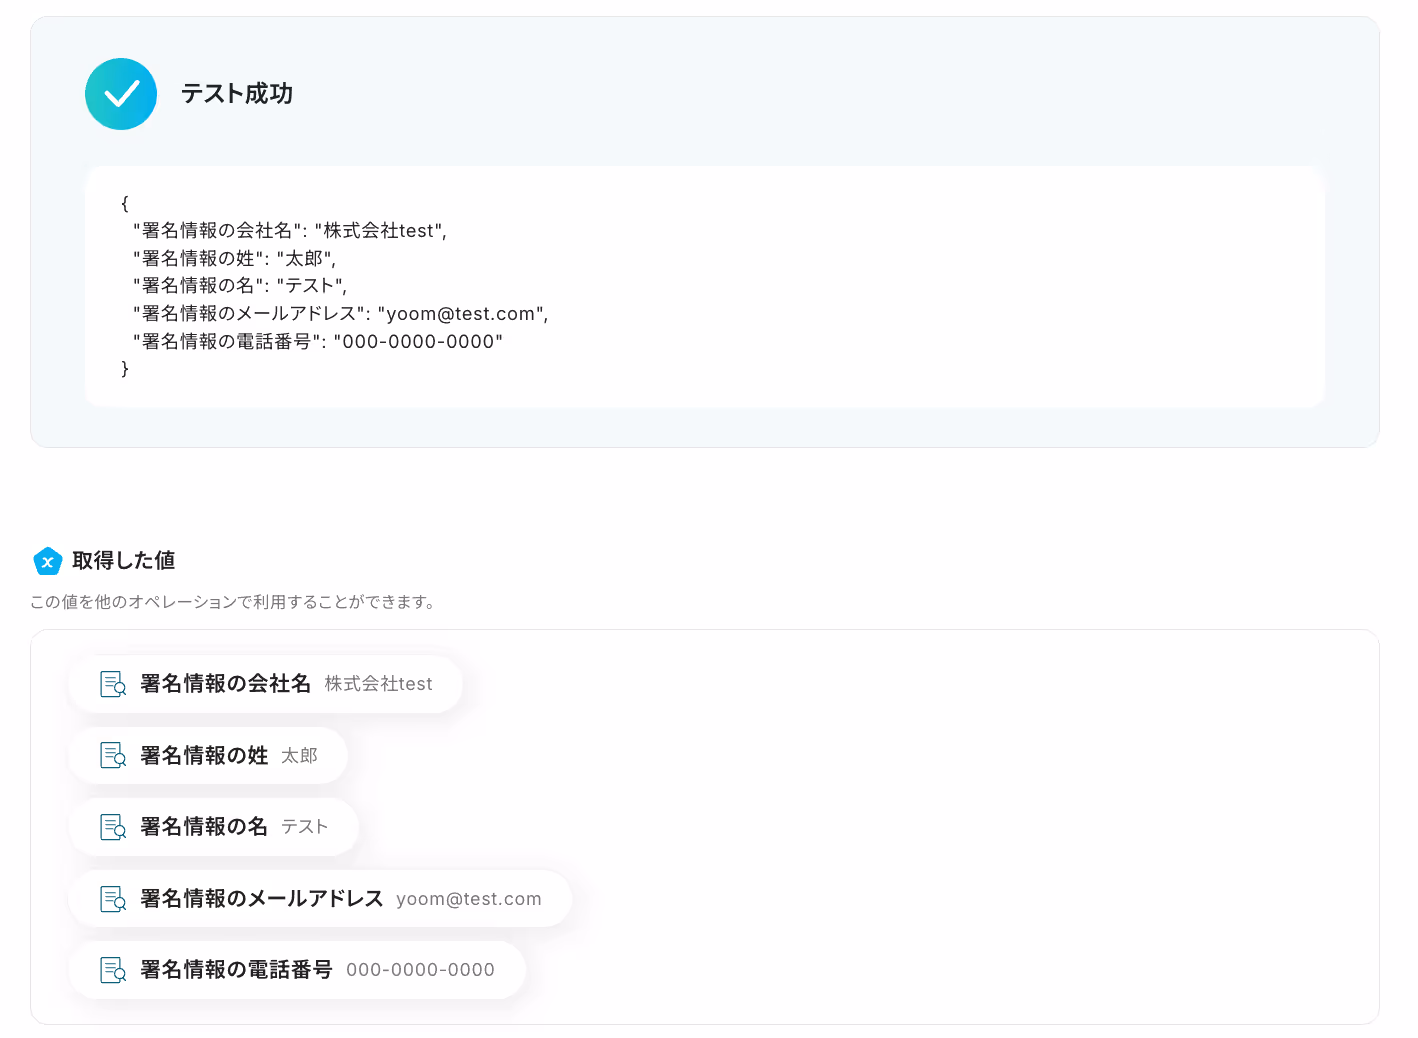Click the document icon for 署名情報の名

pyautogui.click(x=113, y=827)
